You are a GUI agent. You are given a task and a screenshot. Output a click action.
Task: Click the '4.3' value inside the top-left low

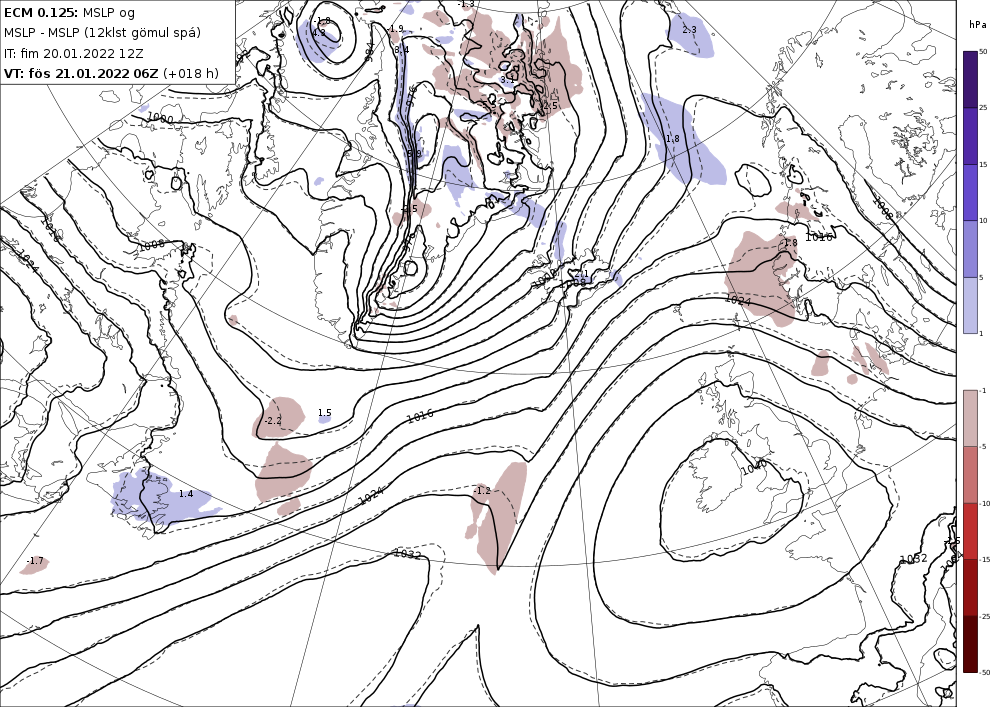(x=319, y=33)
